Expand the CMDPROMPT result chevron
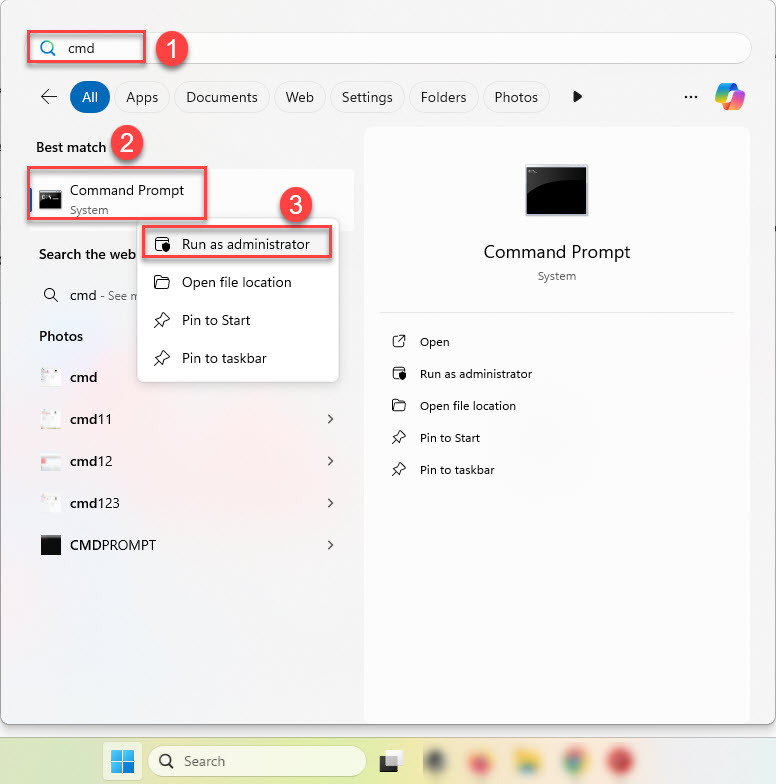Image resolution: width=776 pixels, height=784 pixels. pyautogui.click(x=330, y=545)
